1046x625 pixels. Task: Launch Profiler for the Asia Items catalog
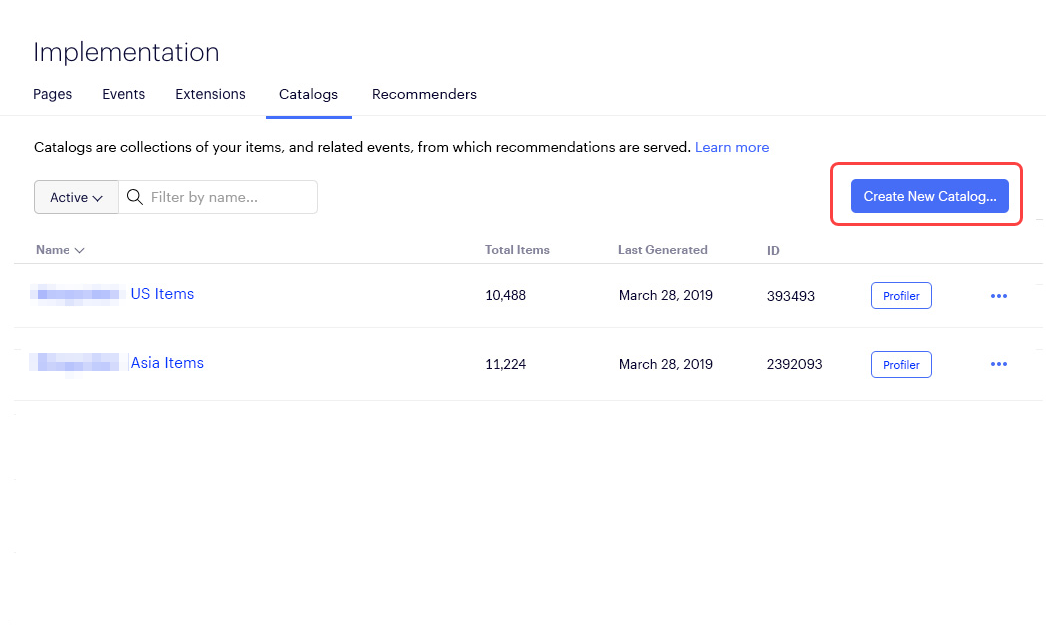pos(901,365)
